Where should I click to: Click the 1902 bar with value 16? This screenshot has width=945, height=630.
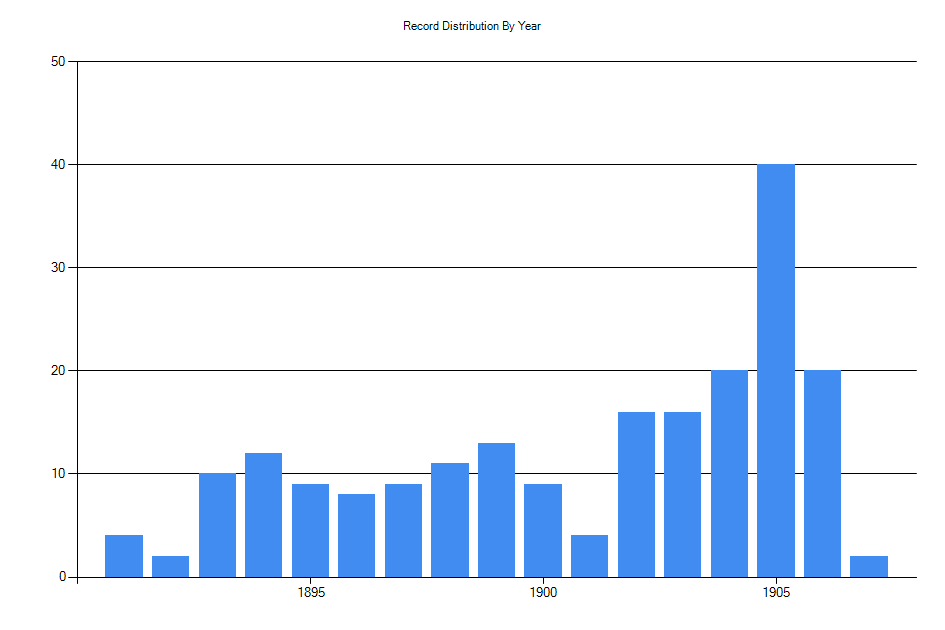(636, 494)
